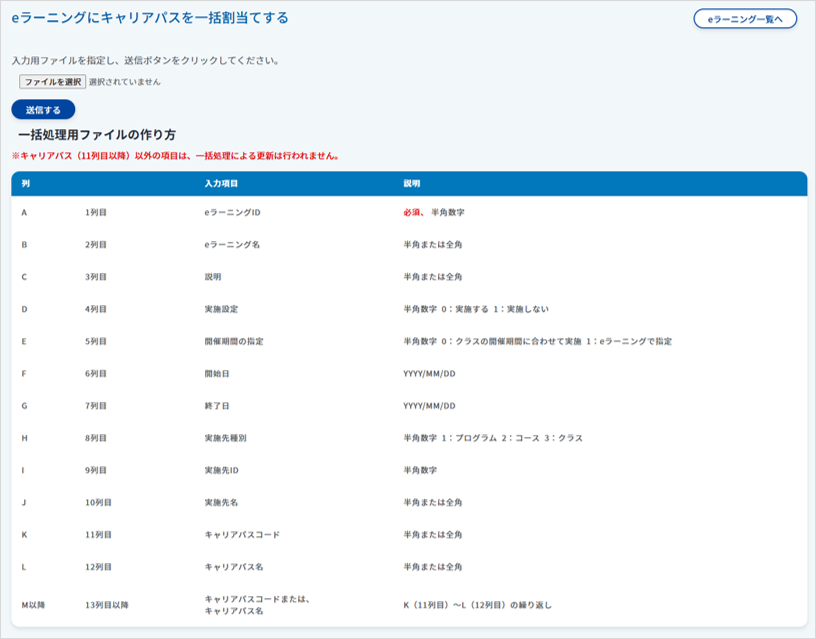Select the キャリアパスコード cell in row K
816x639 pixels.
(242, 535)
